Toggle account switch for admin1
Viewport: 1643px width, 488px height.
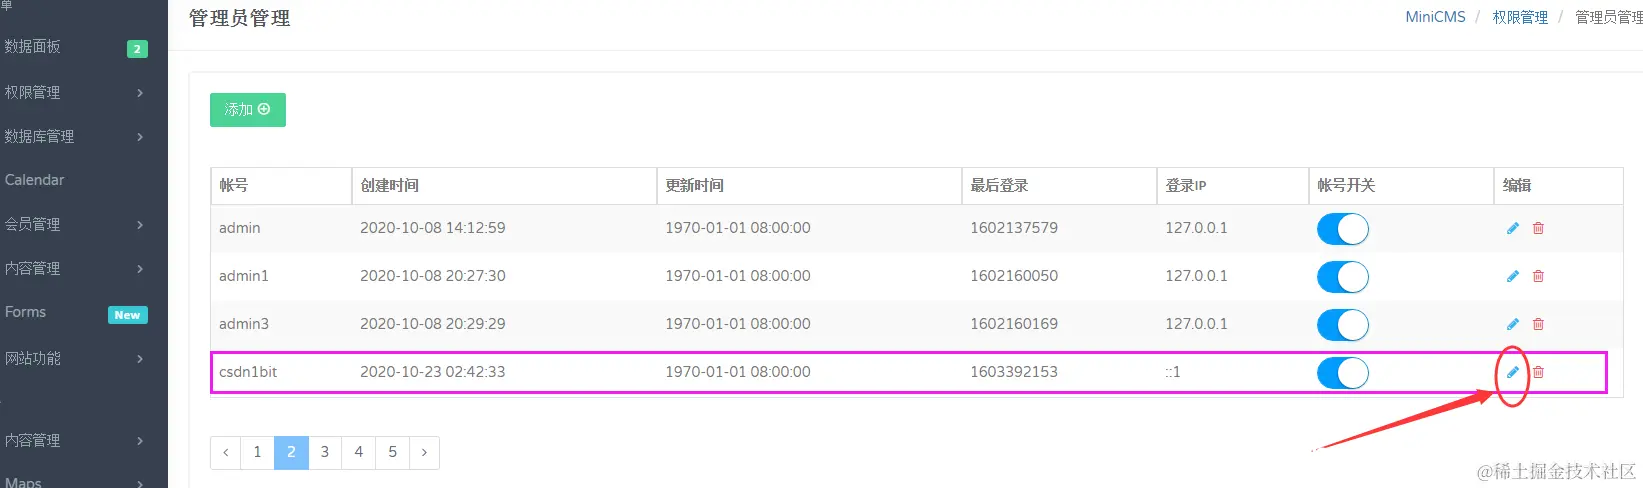(x=1342, y=277)
